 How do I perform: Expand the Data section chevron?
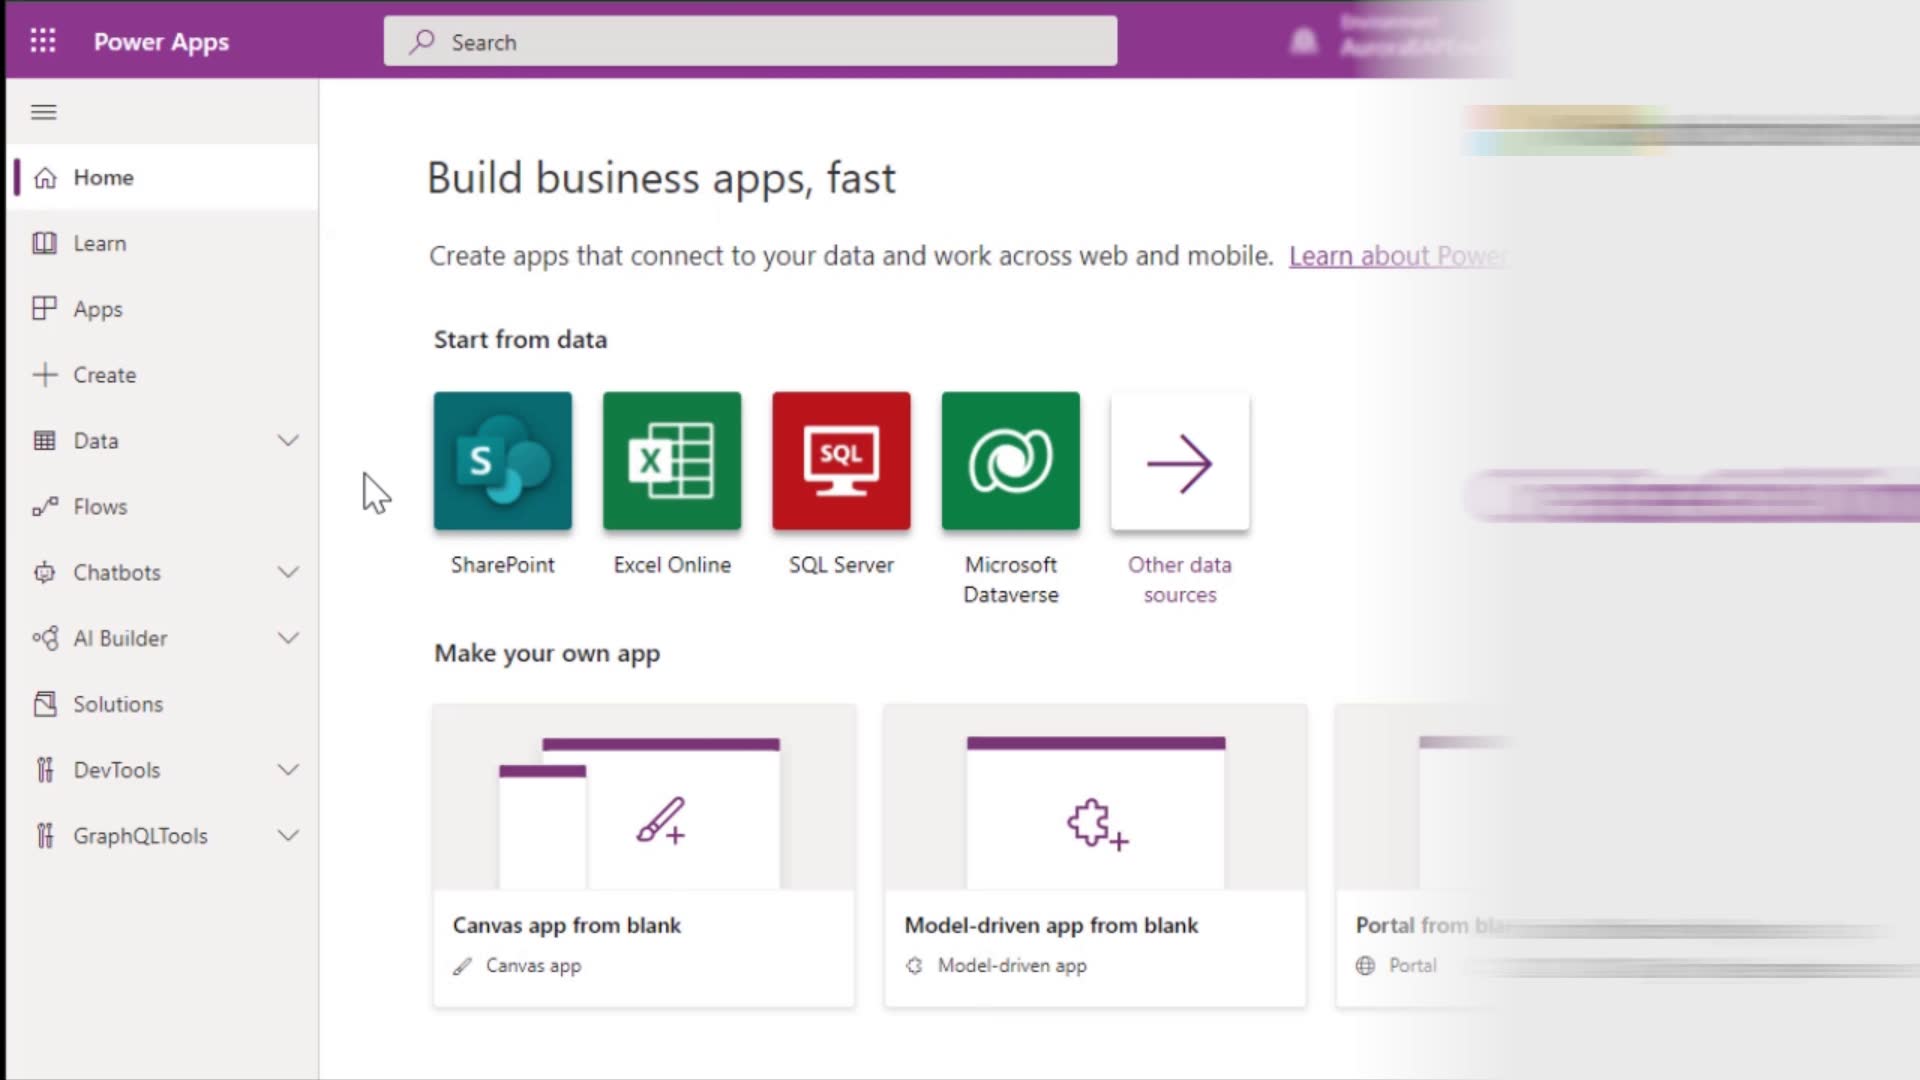pos(288,441)
